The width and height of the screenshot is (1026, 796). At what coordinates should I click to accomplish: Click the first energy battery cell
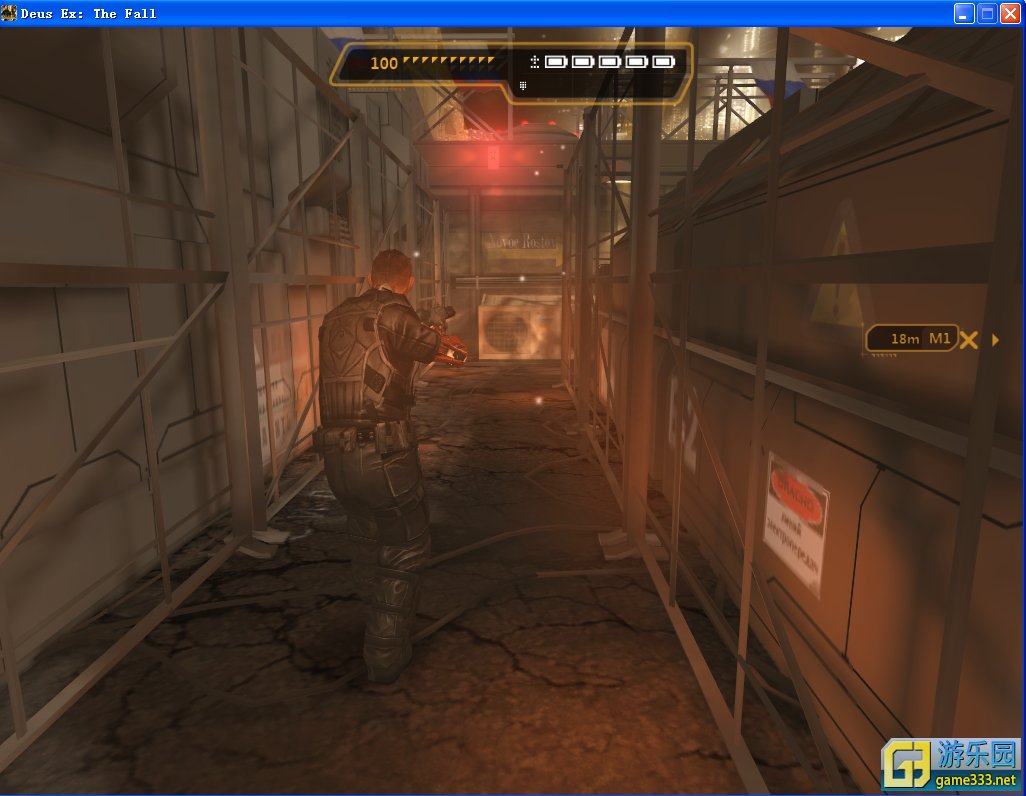click(x=556, y=62)
